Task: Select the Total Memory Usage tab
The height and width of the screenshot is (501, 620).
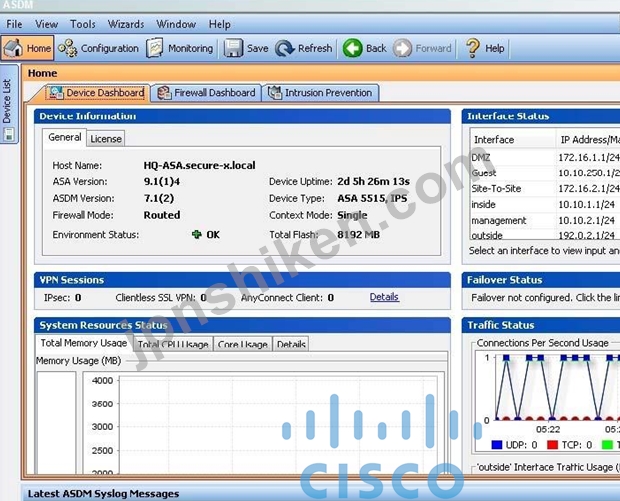Action: tap(83, 343)
